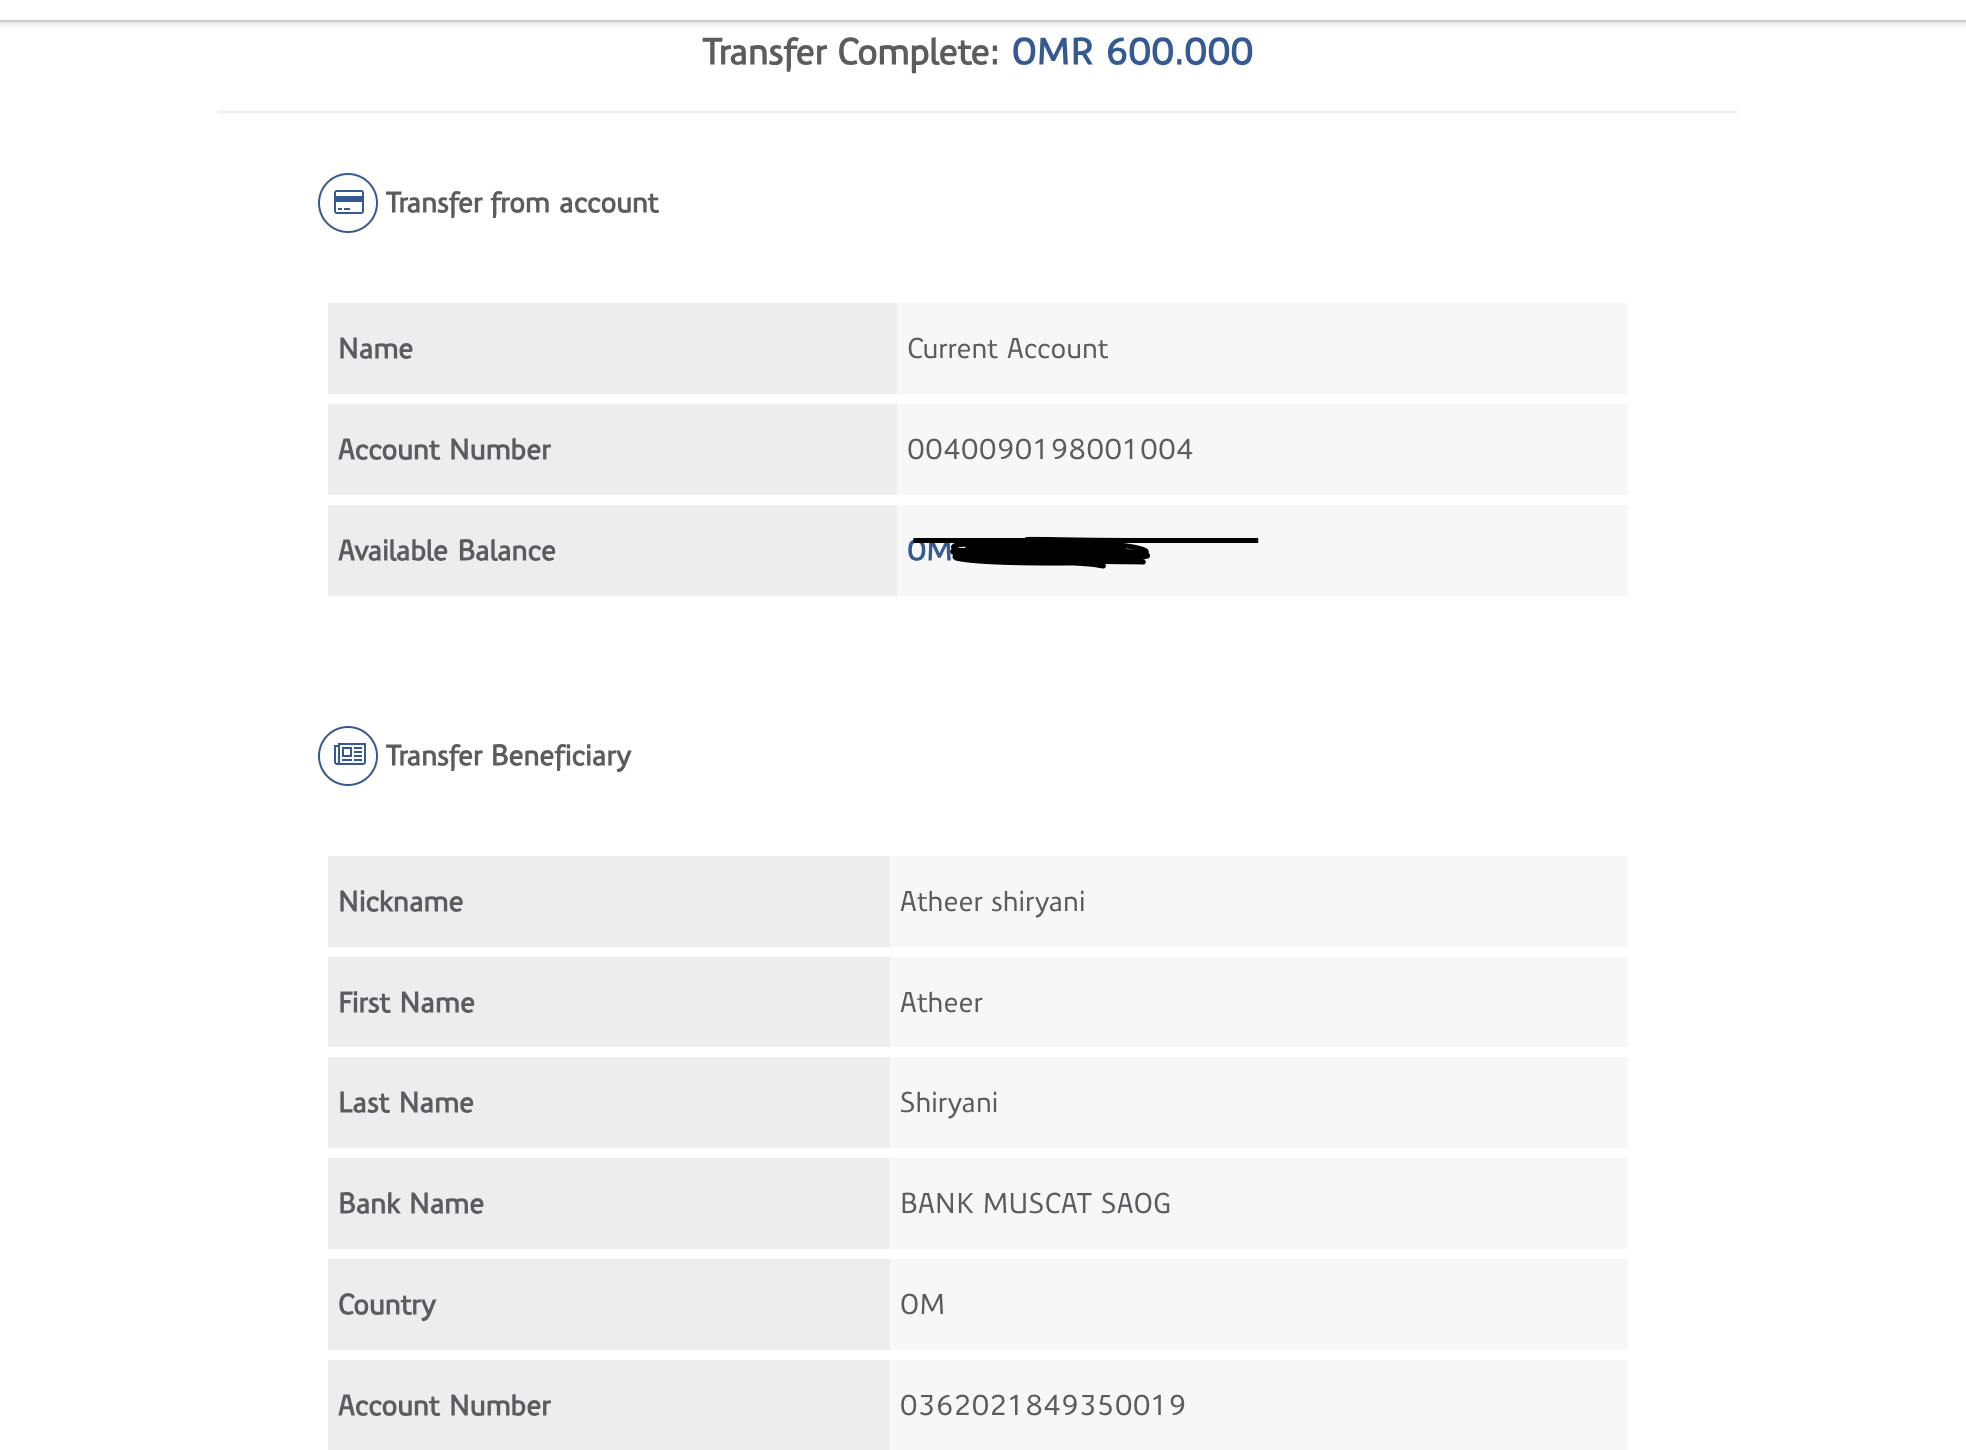The image size is (1966, 1450).
Task: Click the Available Balance row label
Action: (447, 551)
